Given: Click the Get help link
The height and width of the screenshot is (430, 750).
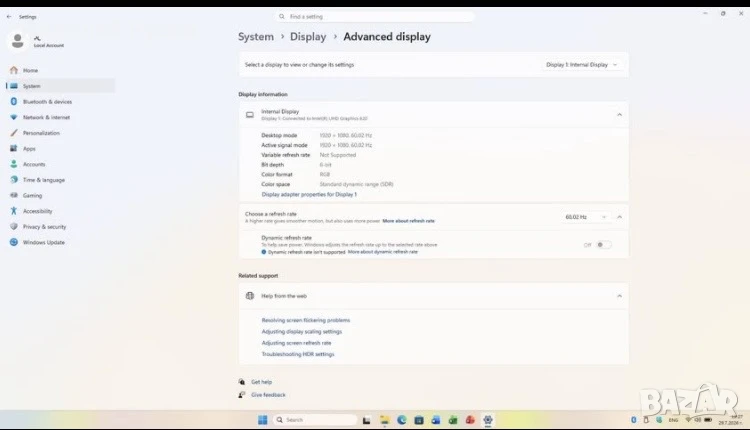Looking at the screenshot, I should point(261,382).
